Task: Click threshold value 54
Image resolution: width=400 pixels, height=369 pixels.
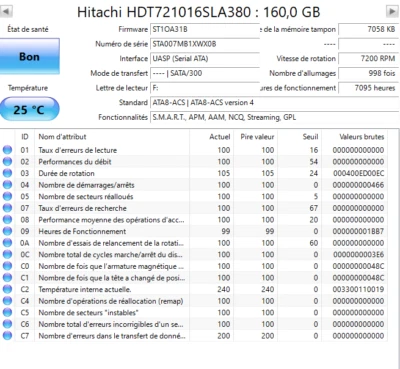Action: pos(314,162)
